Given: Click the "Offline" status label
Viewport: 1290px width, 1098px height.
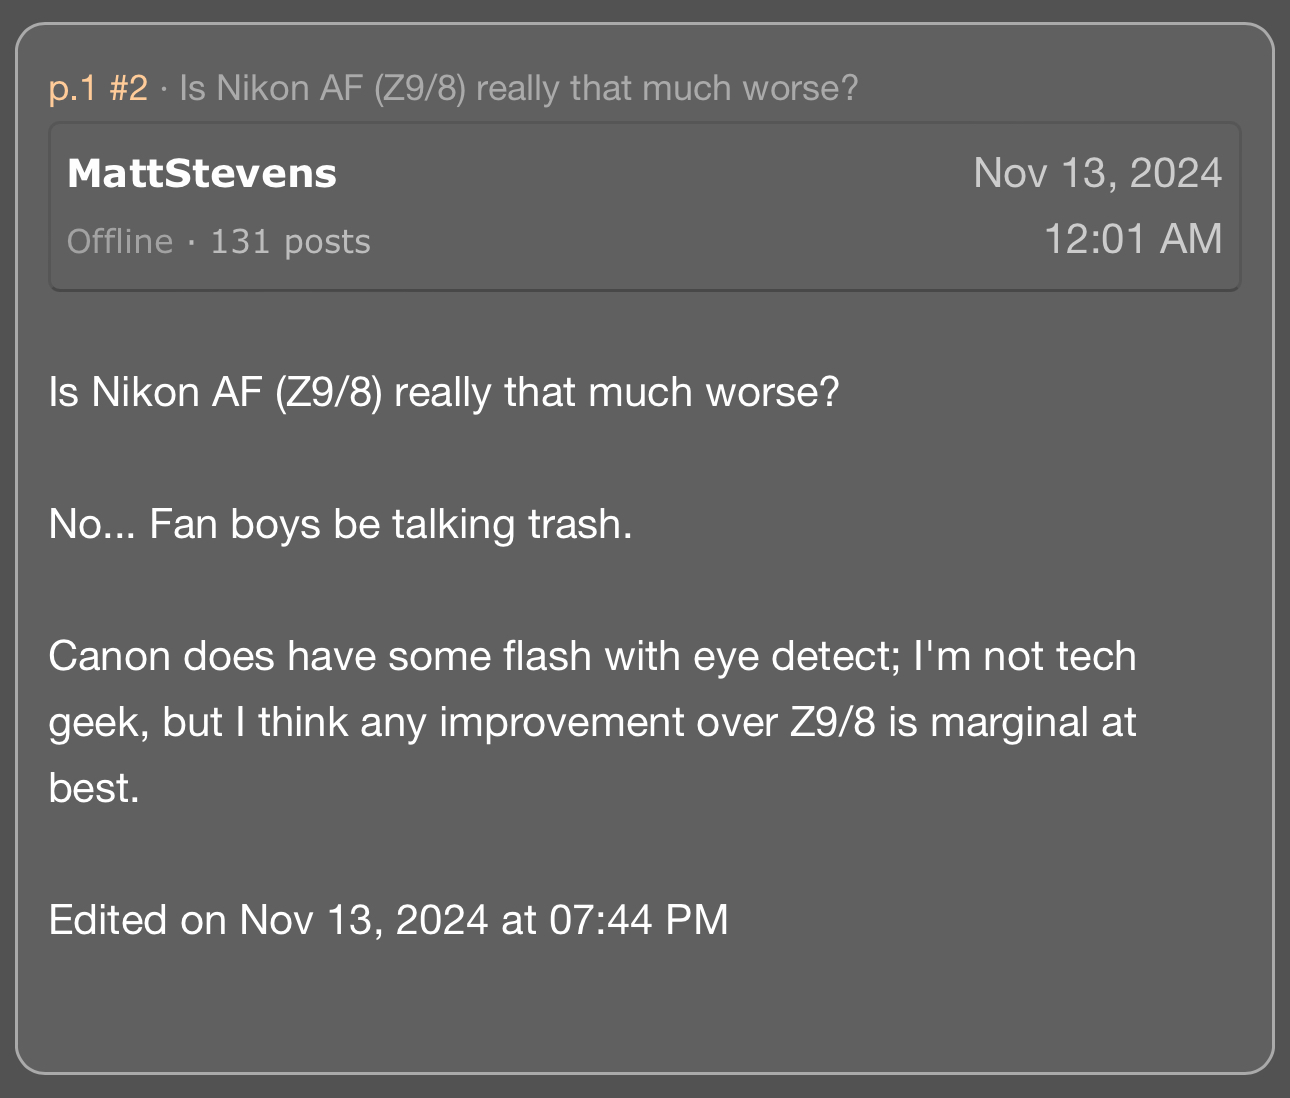Looking at the screenshot, I should (x=120, y=242).
